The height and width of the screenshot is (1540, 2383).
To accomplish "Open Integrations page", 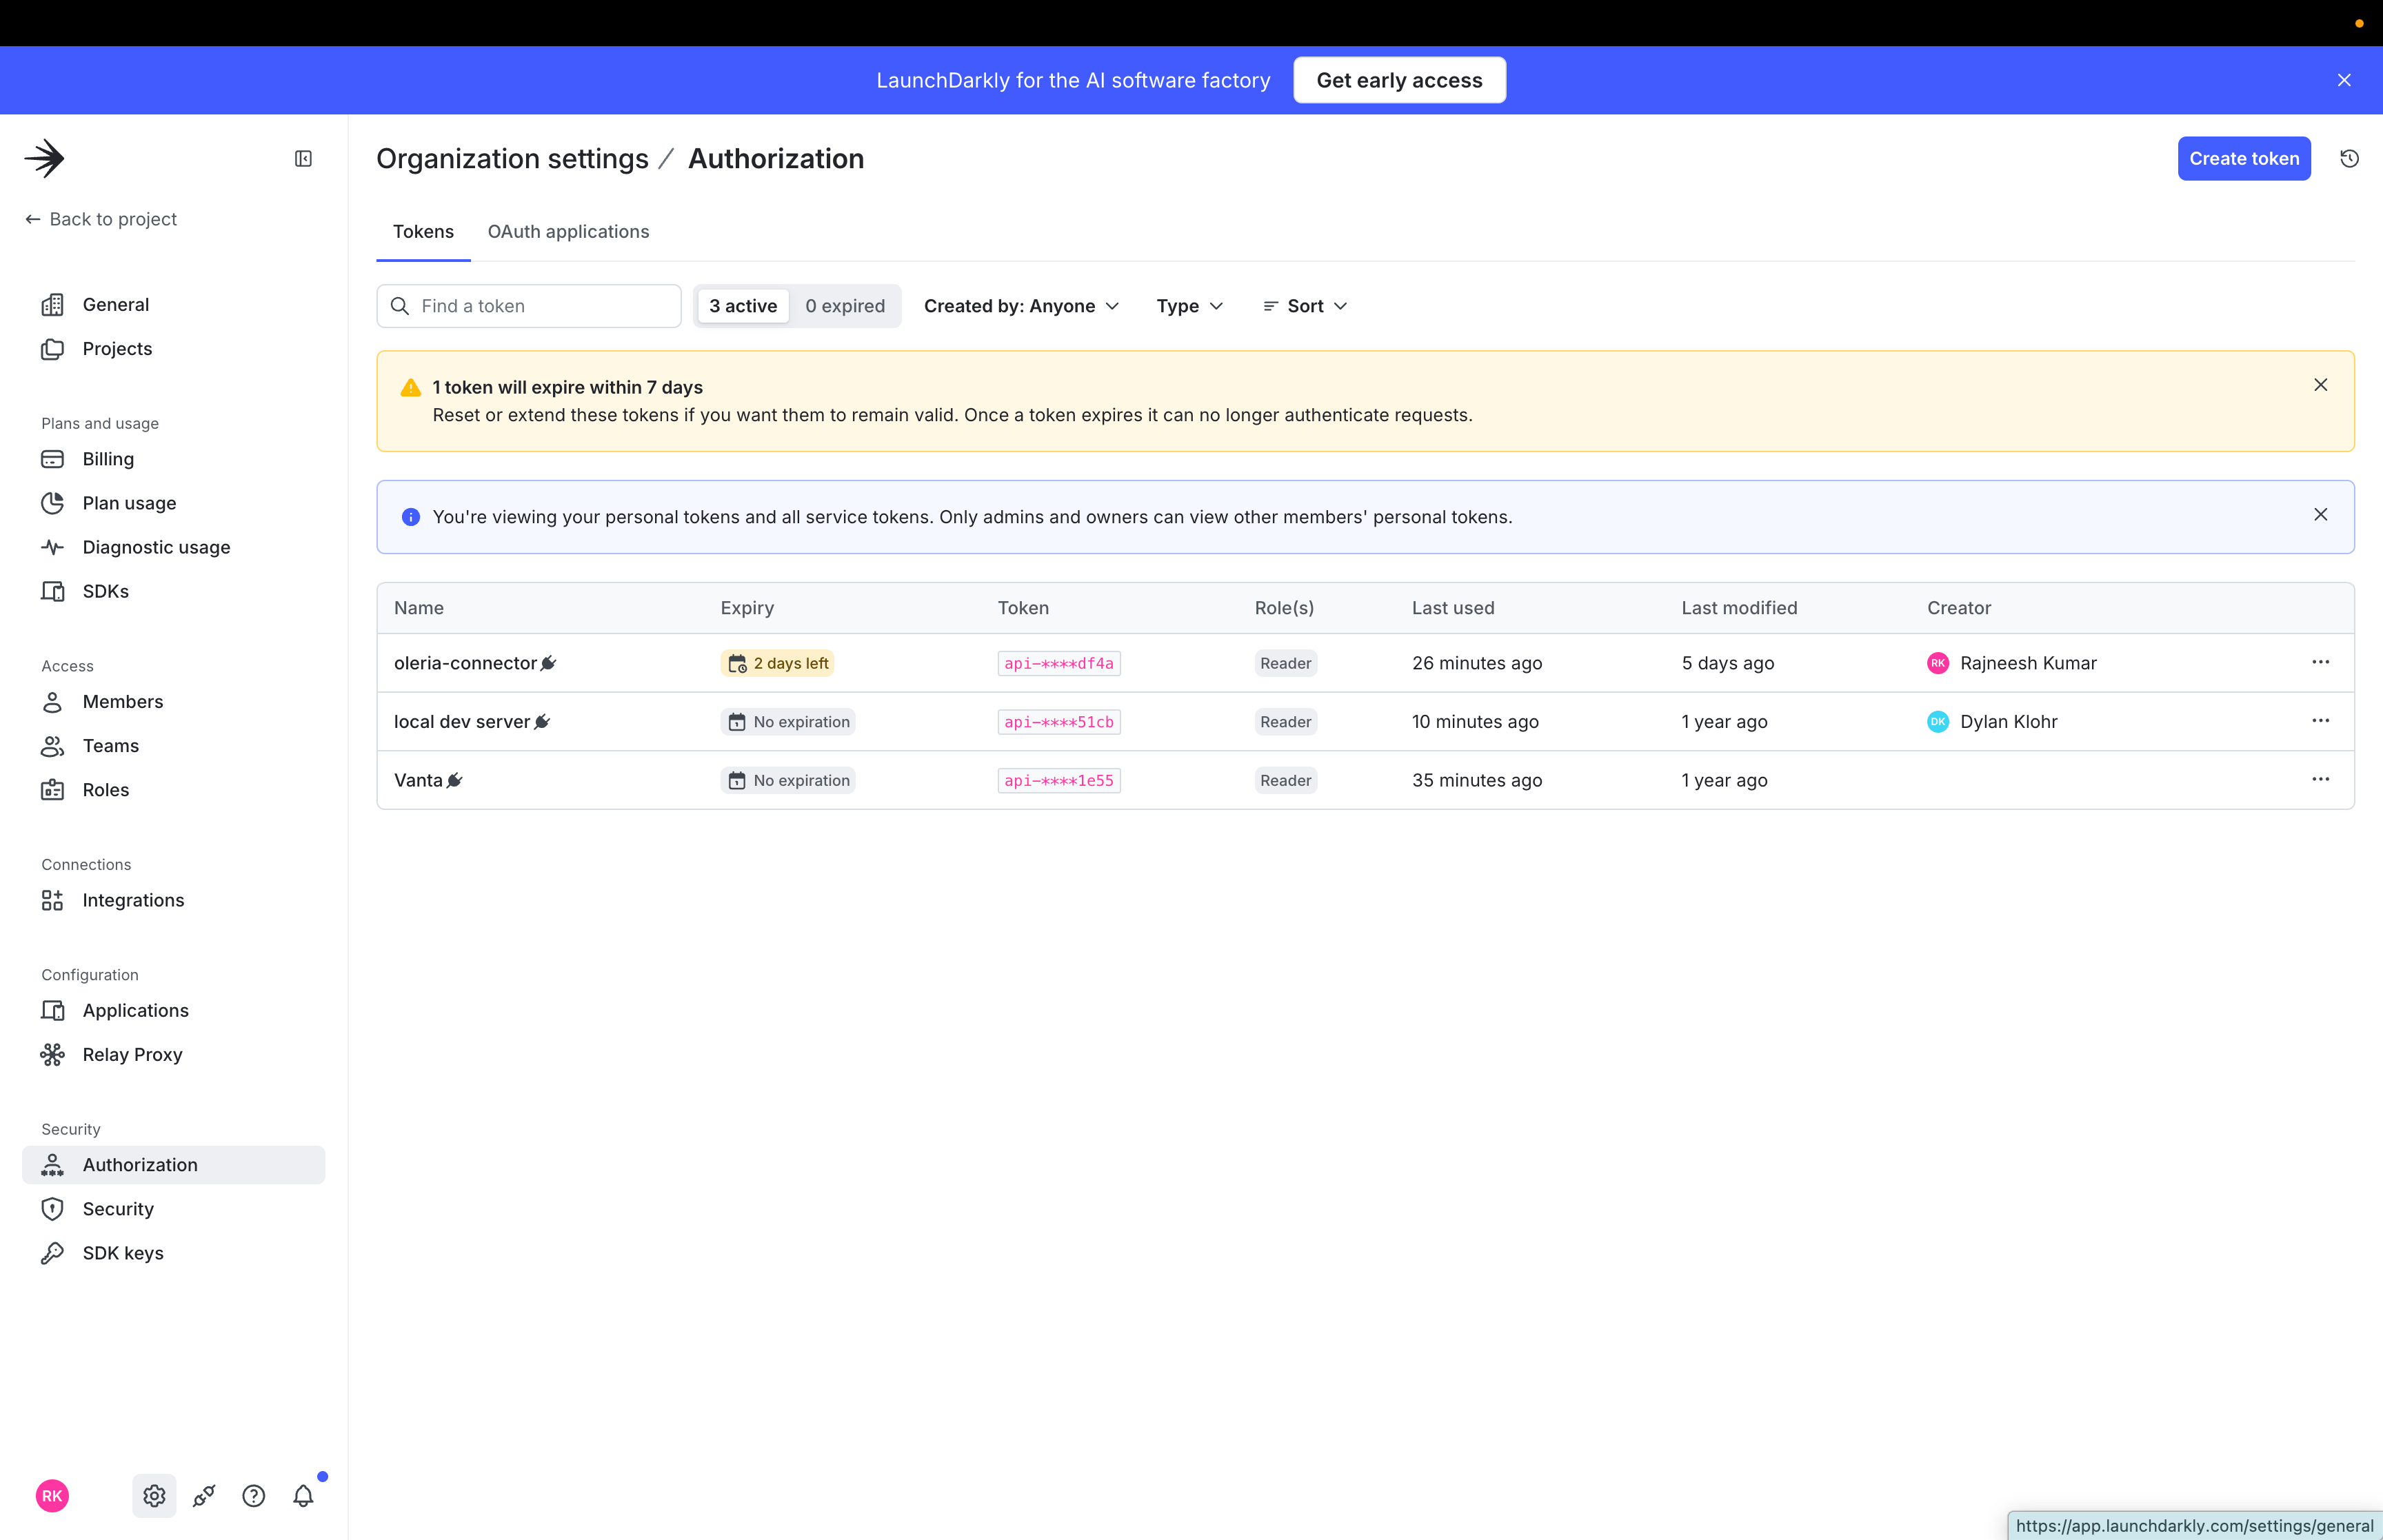I will 174,900.
